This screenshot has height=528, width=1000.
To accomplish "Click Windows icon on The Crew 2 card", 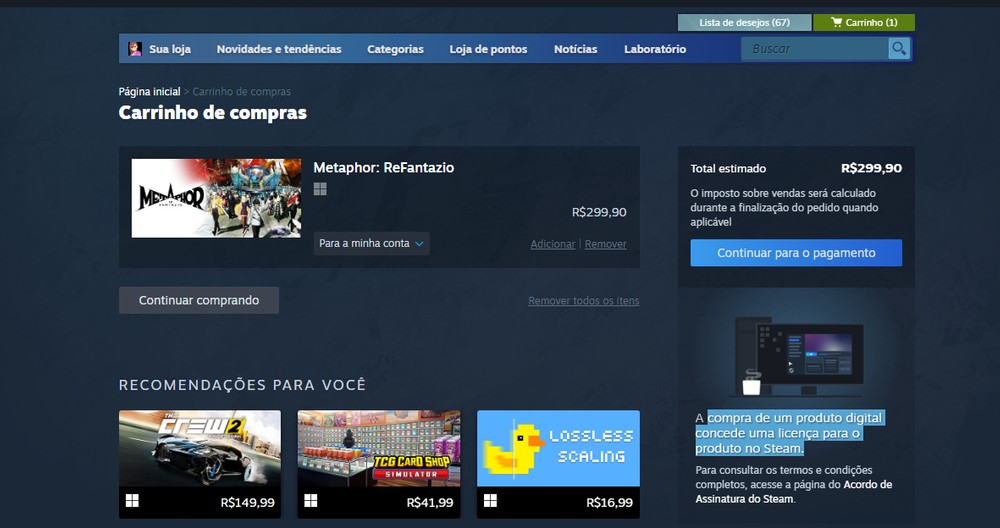I will coord(132,501).
